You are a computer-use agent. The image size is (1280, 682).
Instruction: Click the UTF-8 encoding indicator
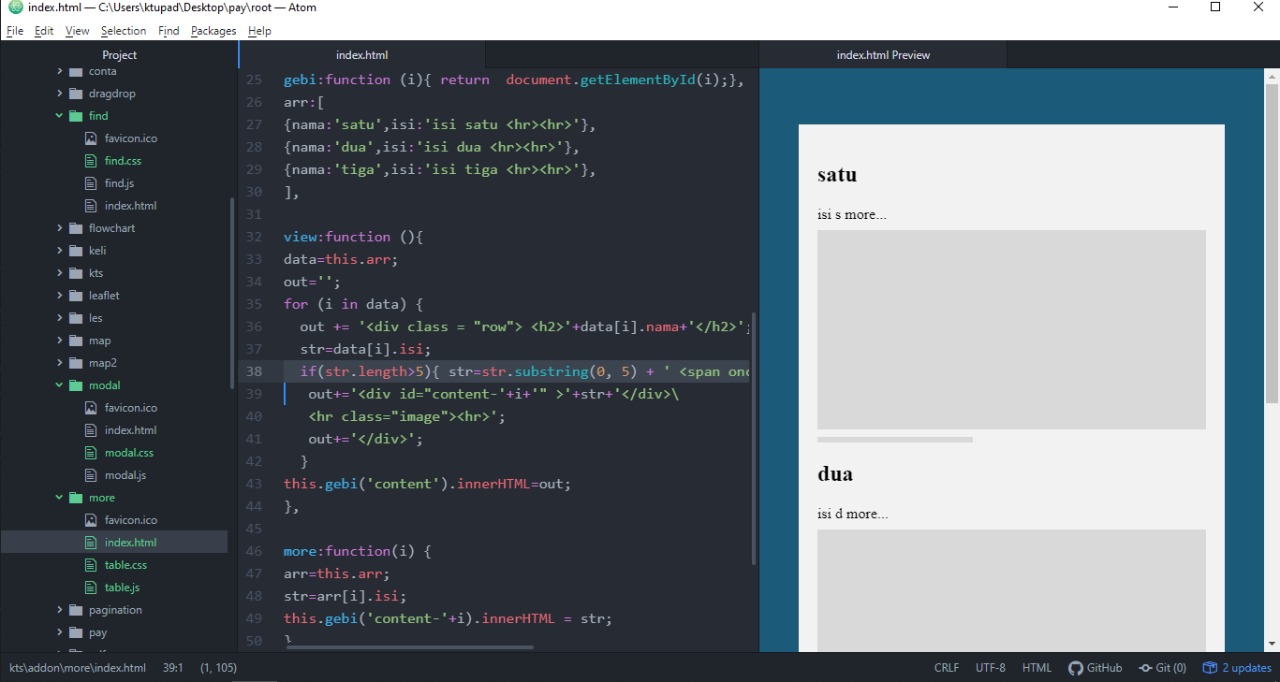click(x=990, y=667)
